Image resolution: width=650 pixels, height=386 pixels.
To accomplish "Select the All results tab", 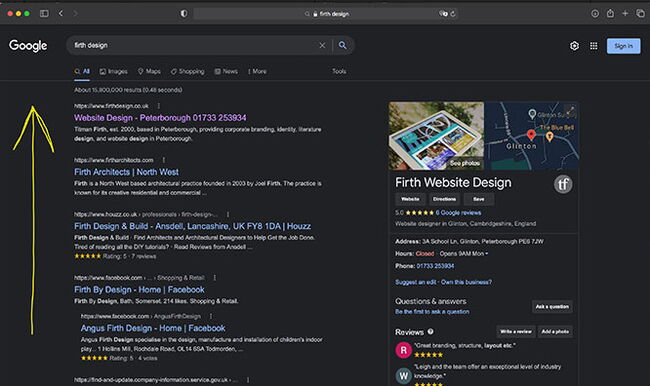I will tap(82, 71).
